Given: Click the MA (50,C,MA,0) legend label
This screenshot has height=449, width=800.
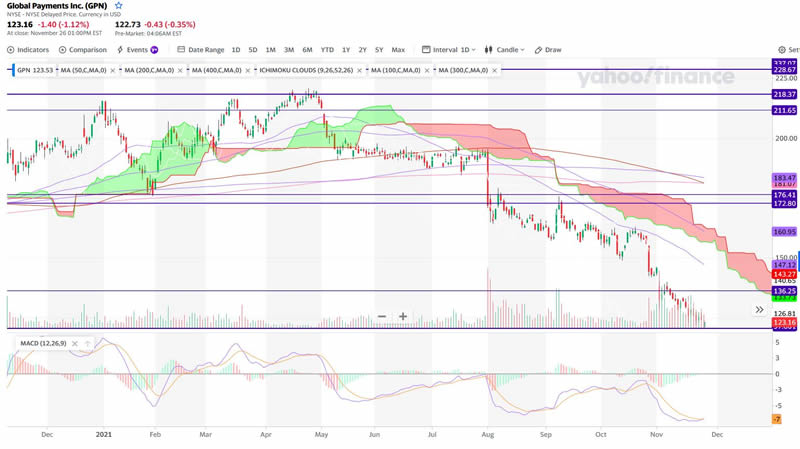Looking at the screenshot, I should pos(83,70).
